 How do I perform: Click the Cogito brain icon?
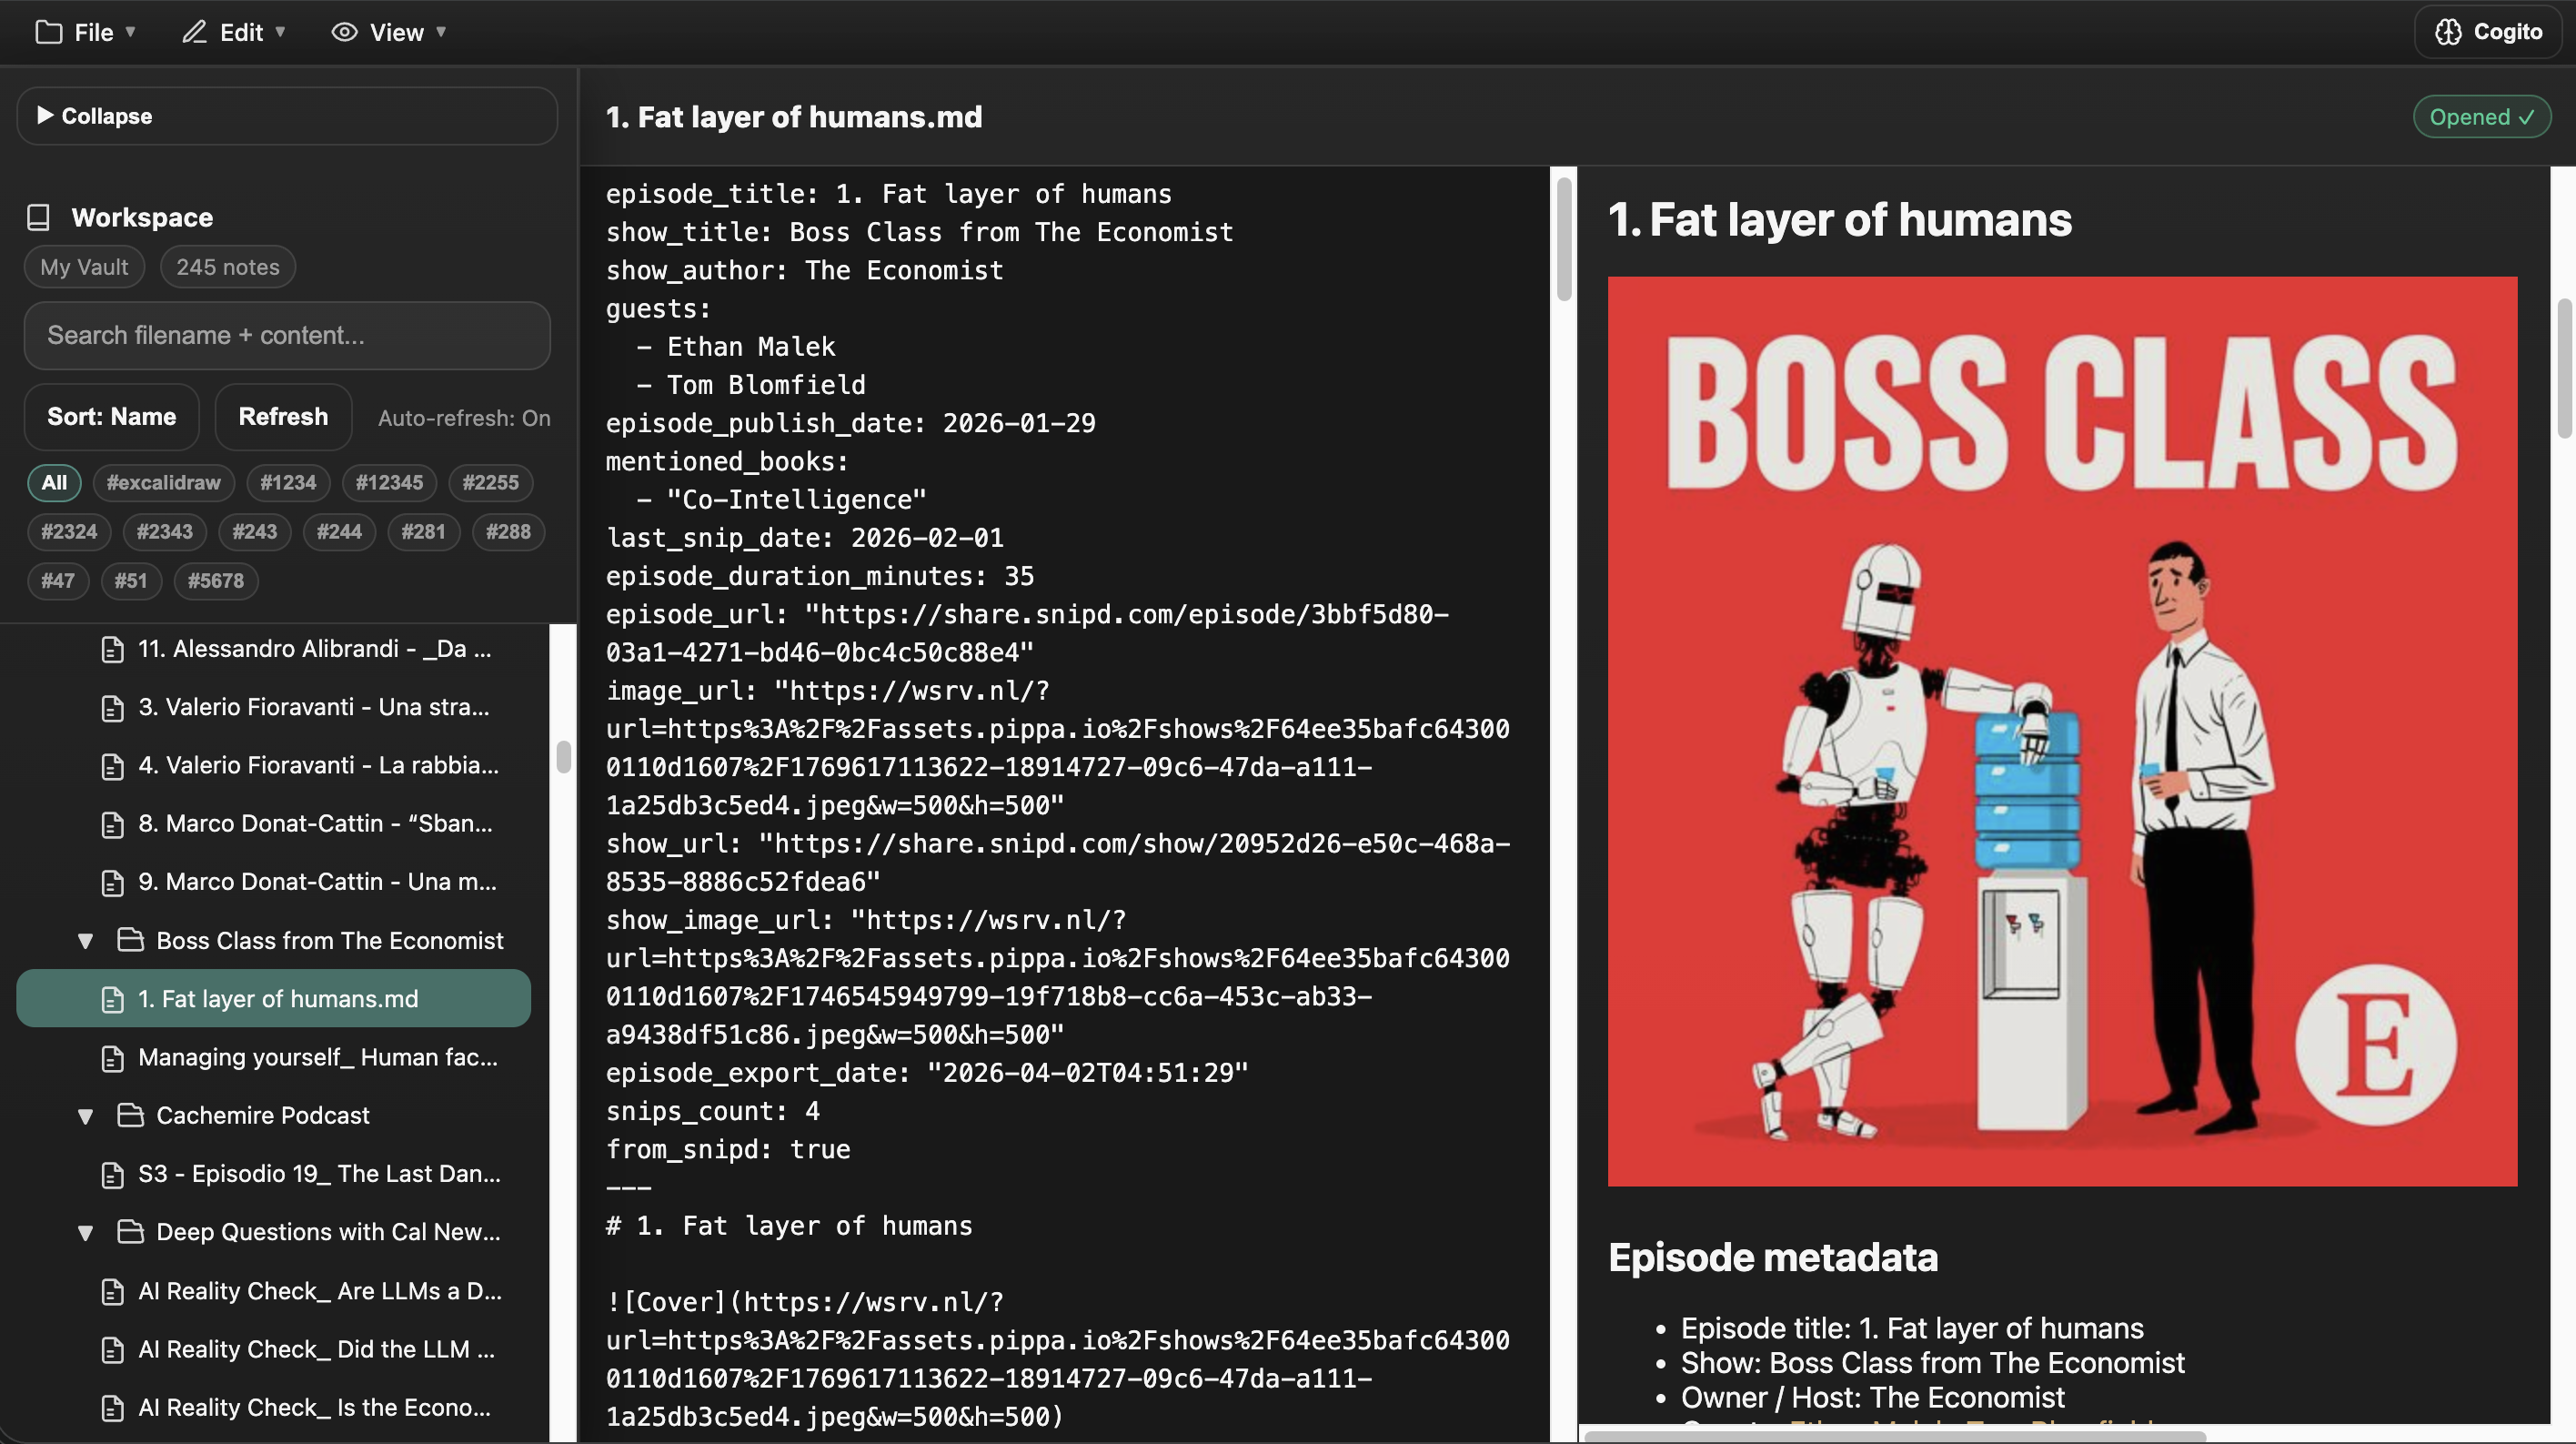pos(2448,32)
